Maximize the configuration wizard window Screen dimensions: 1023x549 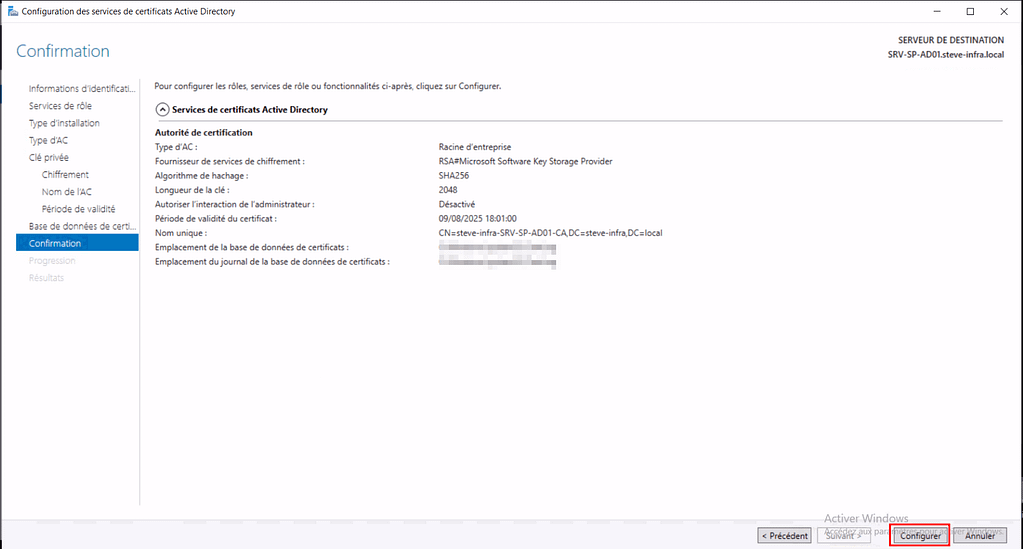point(970,11)
